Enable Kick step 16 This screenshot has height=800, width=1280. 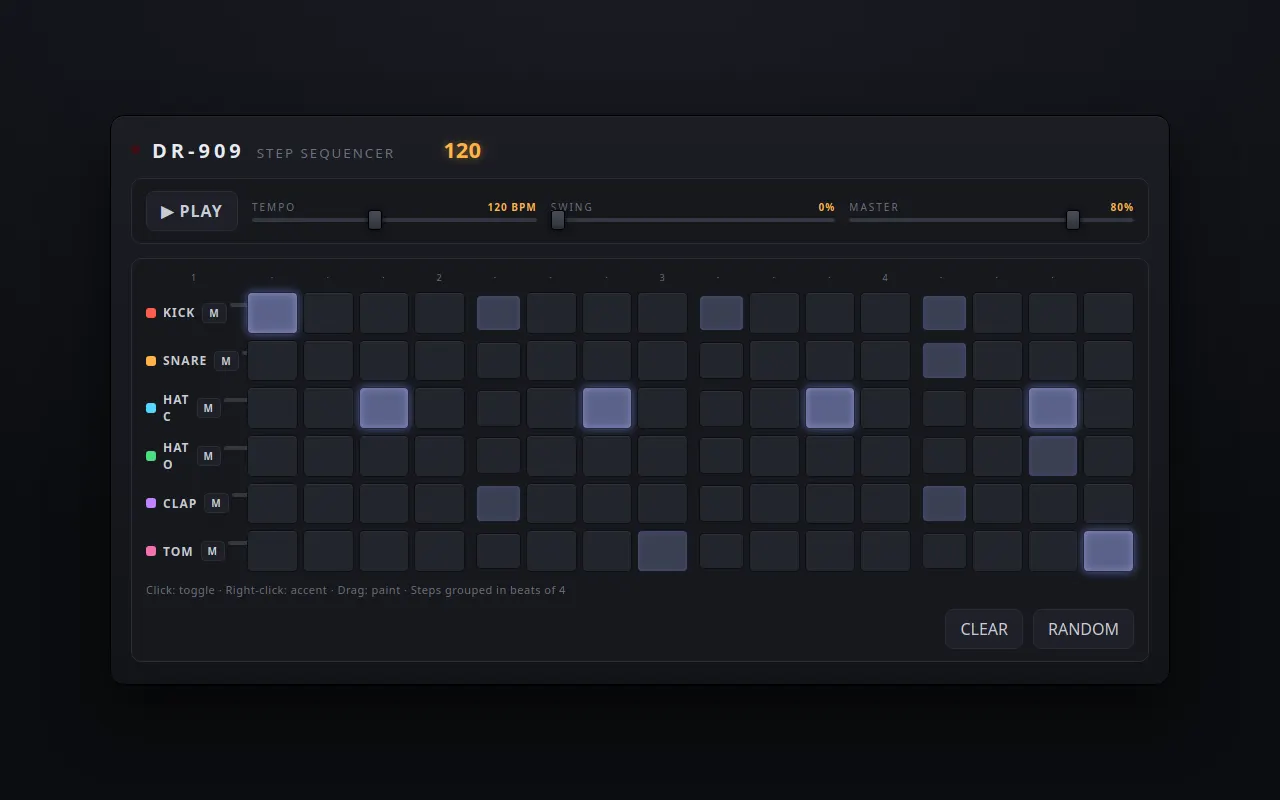[1108, 313]
